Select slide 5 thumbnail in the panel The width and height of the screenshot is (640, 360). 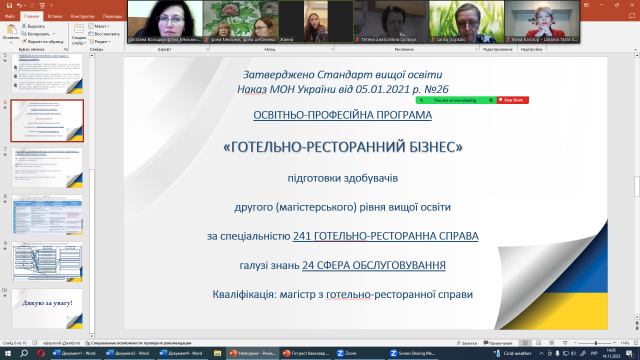(x=47, y=73)
